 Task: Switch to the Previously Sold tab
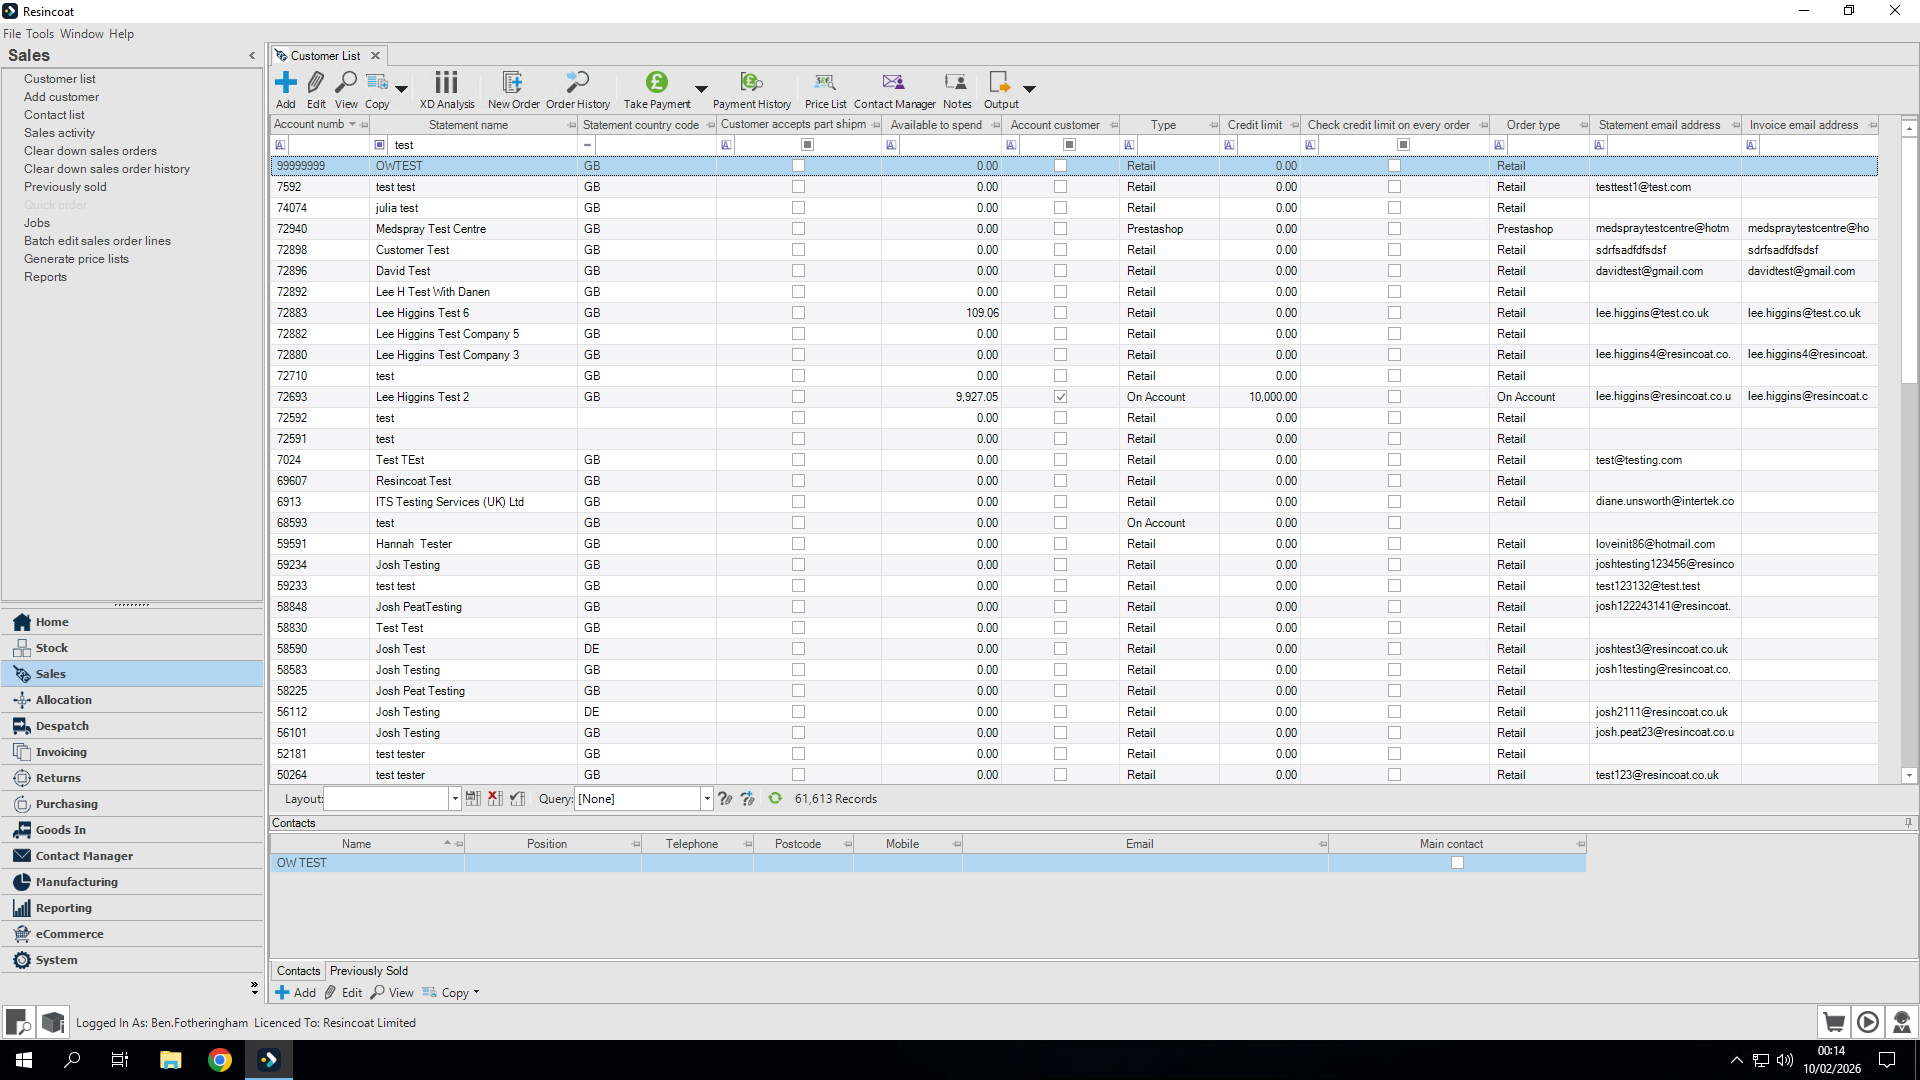368,971
